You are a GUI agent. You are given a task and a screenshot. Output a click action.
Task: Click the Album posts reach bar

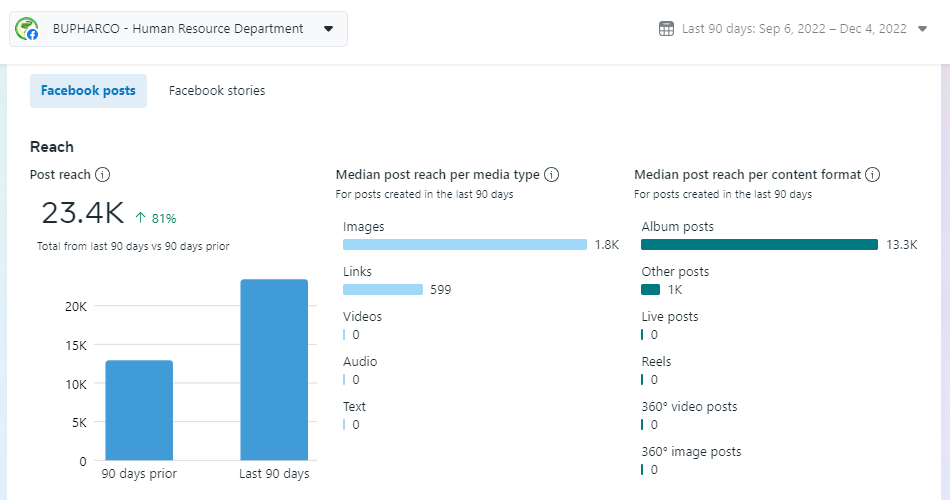(759, 245)
